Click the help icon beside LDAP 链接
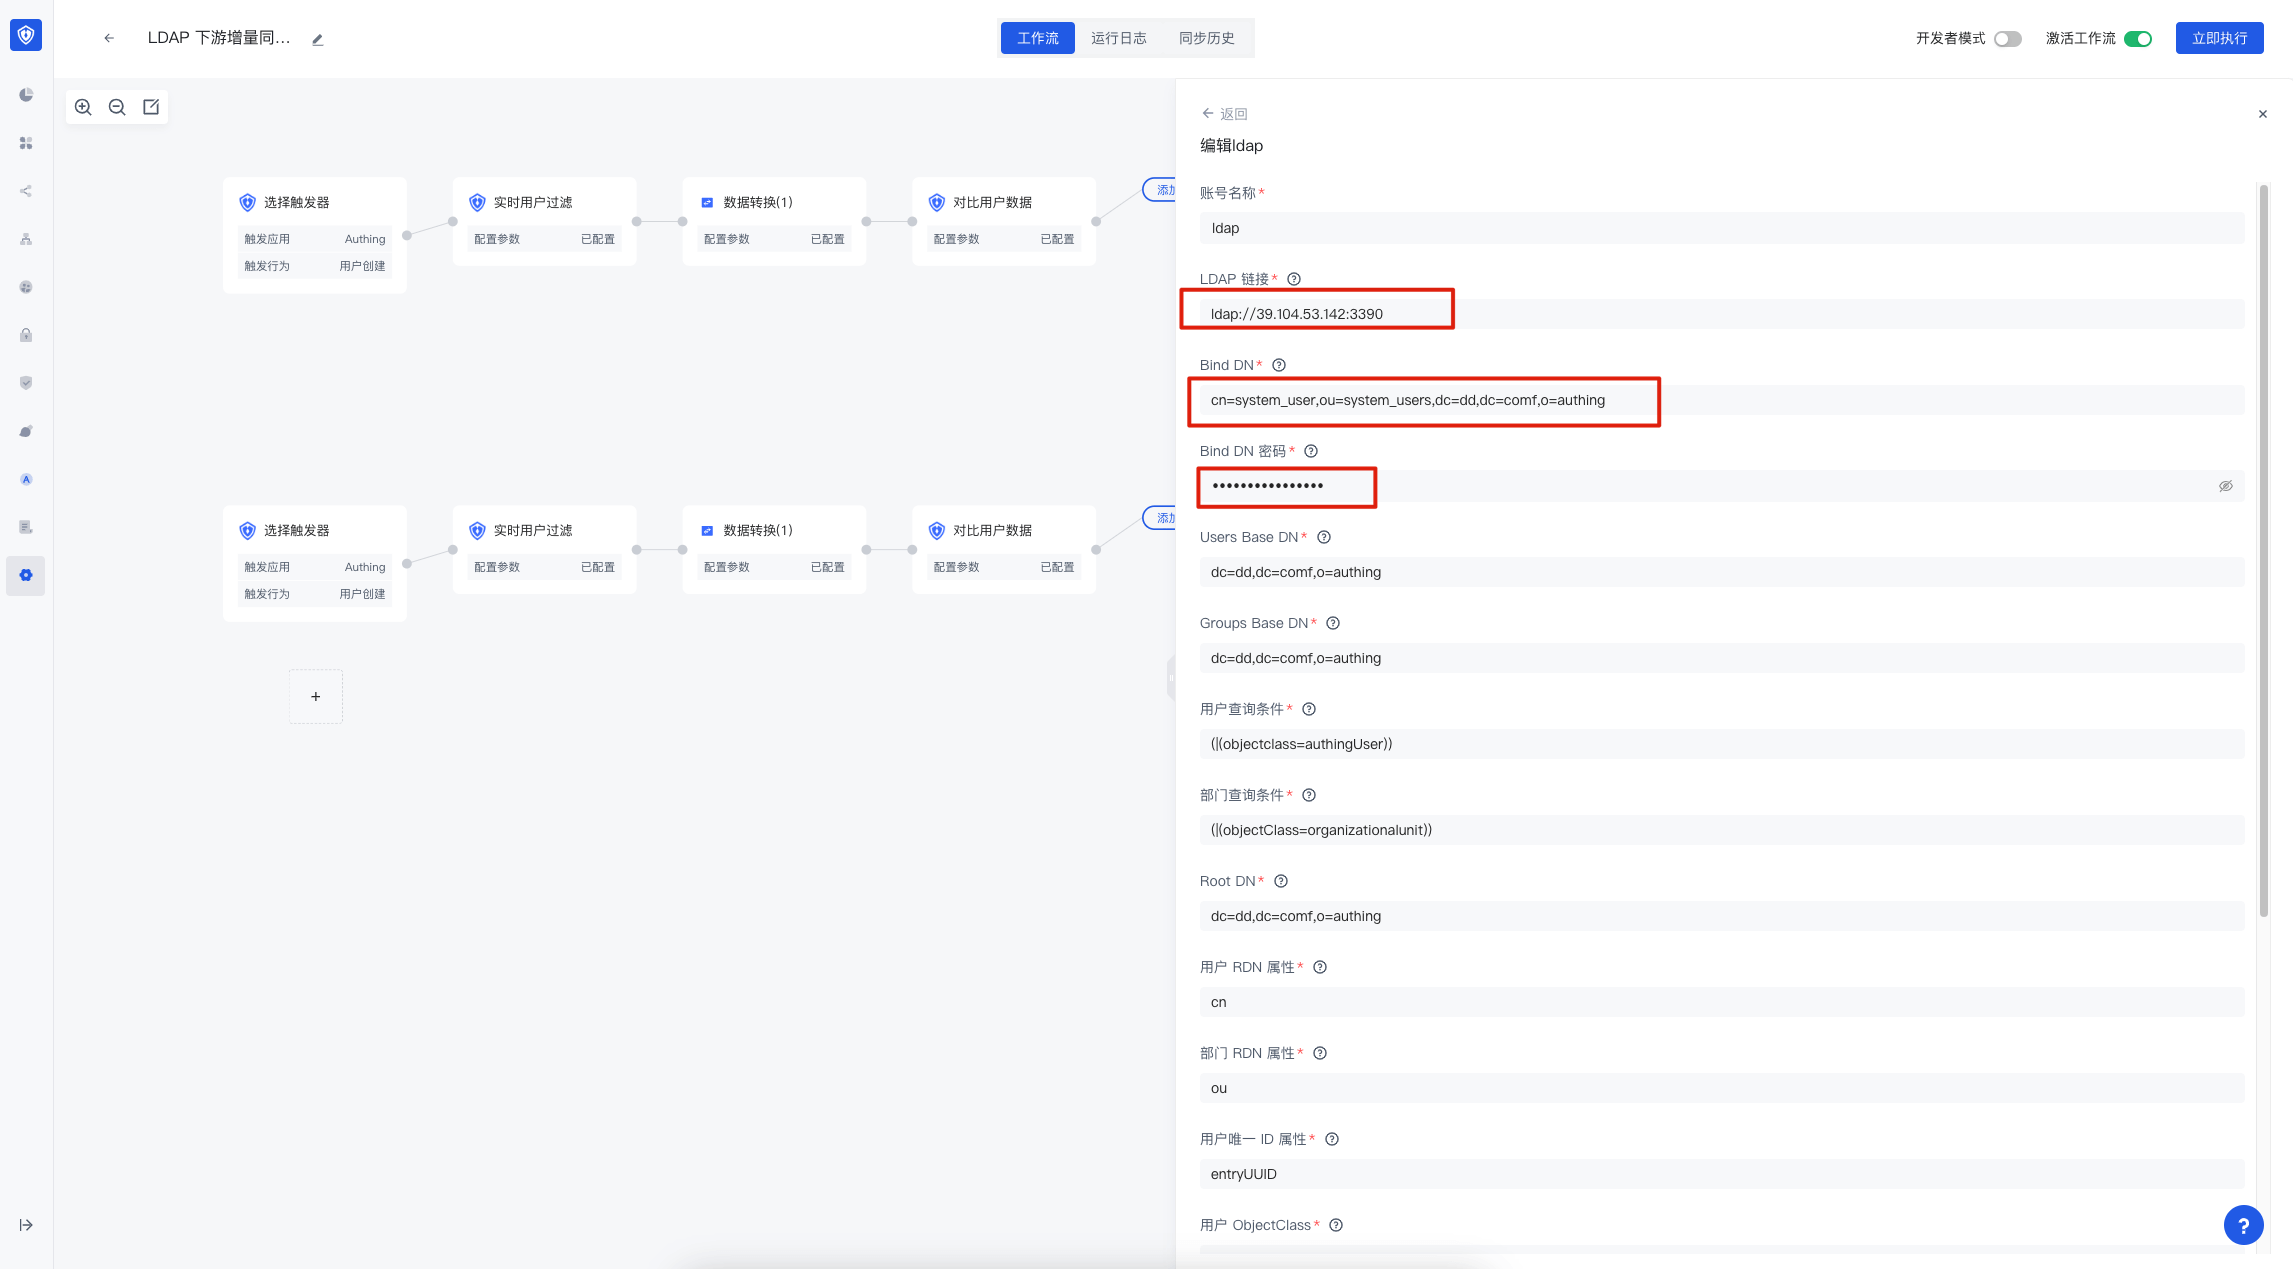This screenshot has height=1269, width=2293. pyautogui.click(x=1293, y=279)
